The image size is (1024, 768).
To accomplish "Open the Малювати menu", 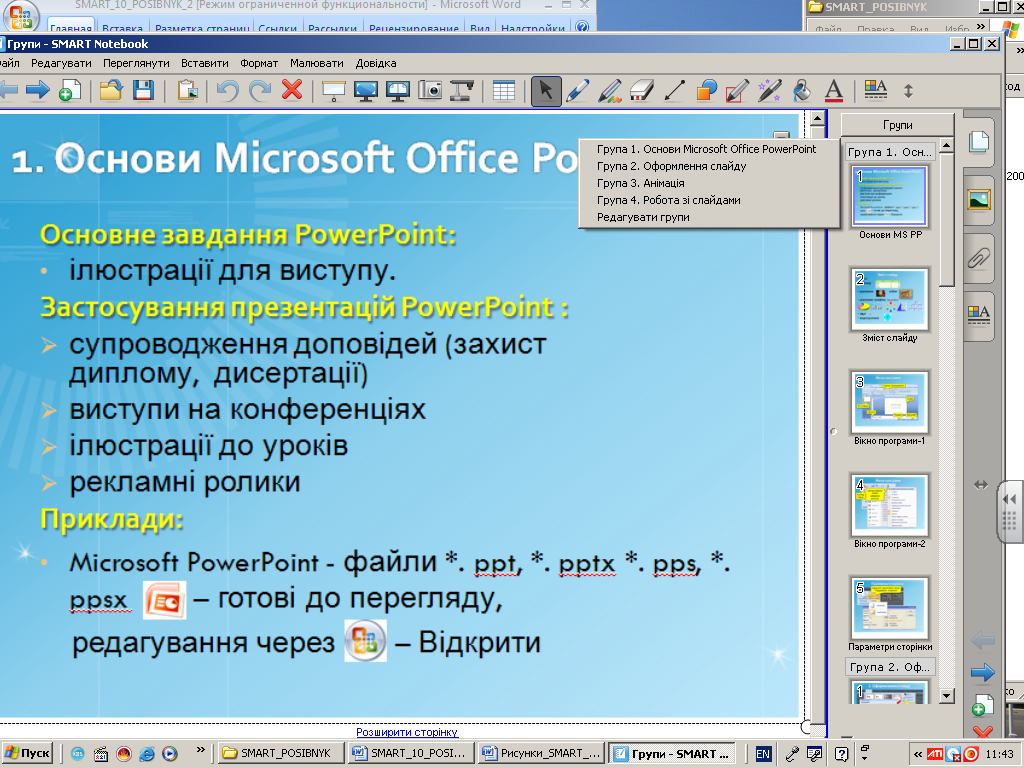I will coord(317,63).
